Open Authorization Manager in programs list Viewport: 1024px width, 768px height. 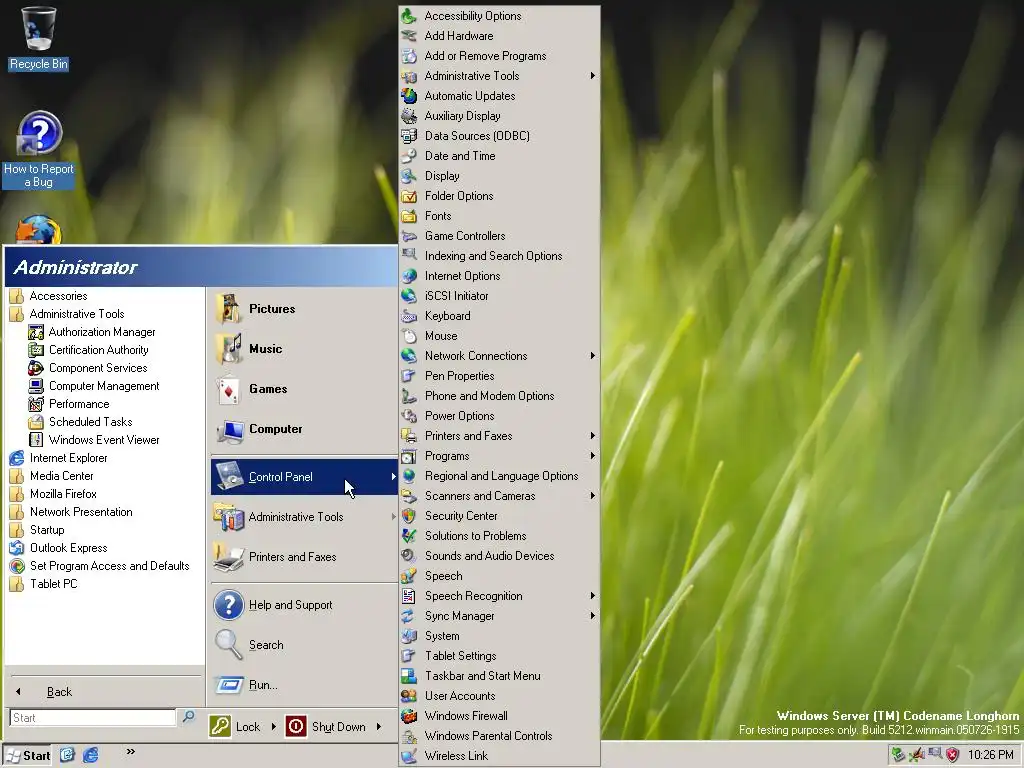point(104,332)
